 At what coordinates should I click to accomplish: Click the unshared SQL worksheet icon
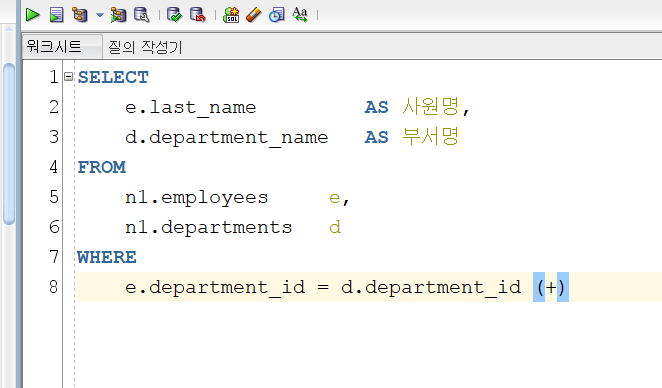coord(231,15)
